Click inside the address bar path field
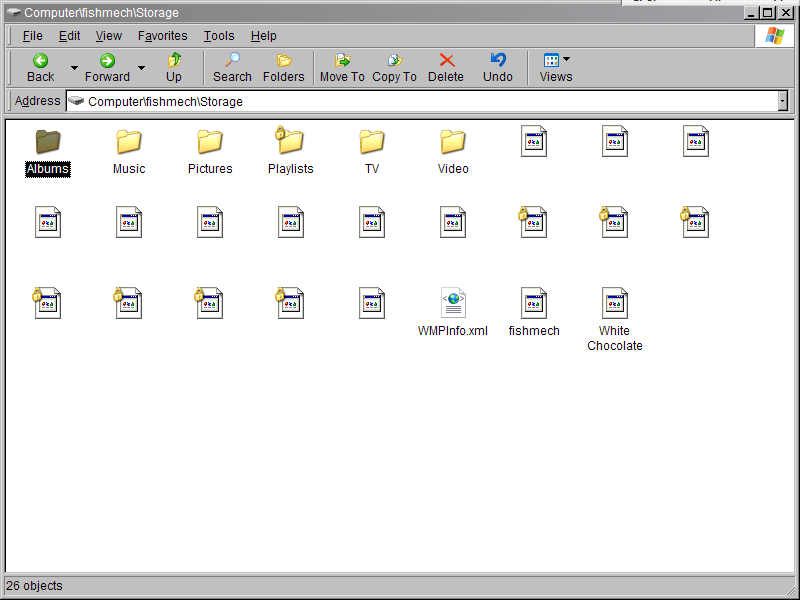 pyautogui.click(x=400, y=101)
